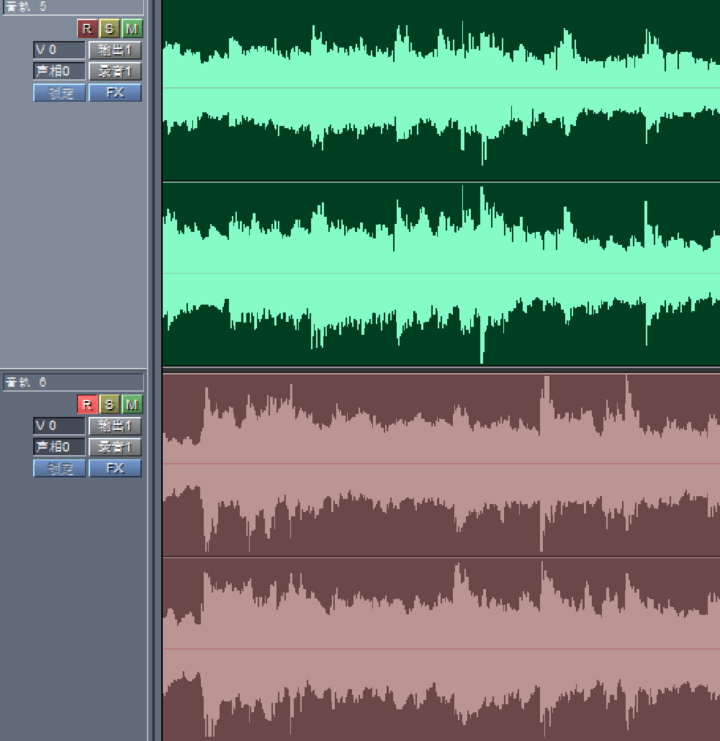Select the brown waveform clip in track 6
The height and width of the screenshot is (741, 720).
tap(441, 557)
